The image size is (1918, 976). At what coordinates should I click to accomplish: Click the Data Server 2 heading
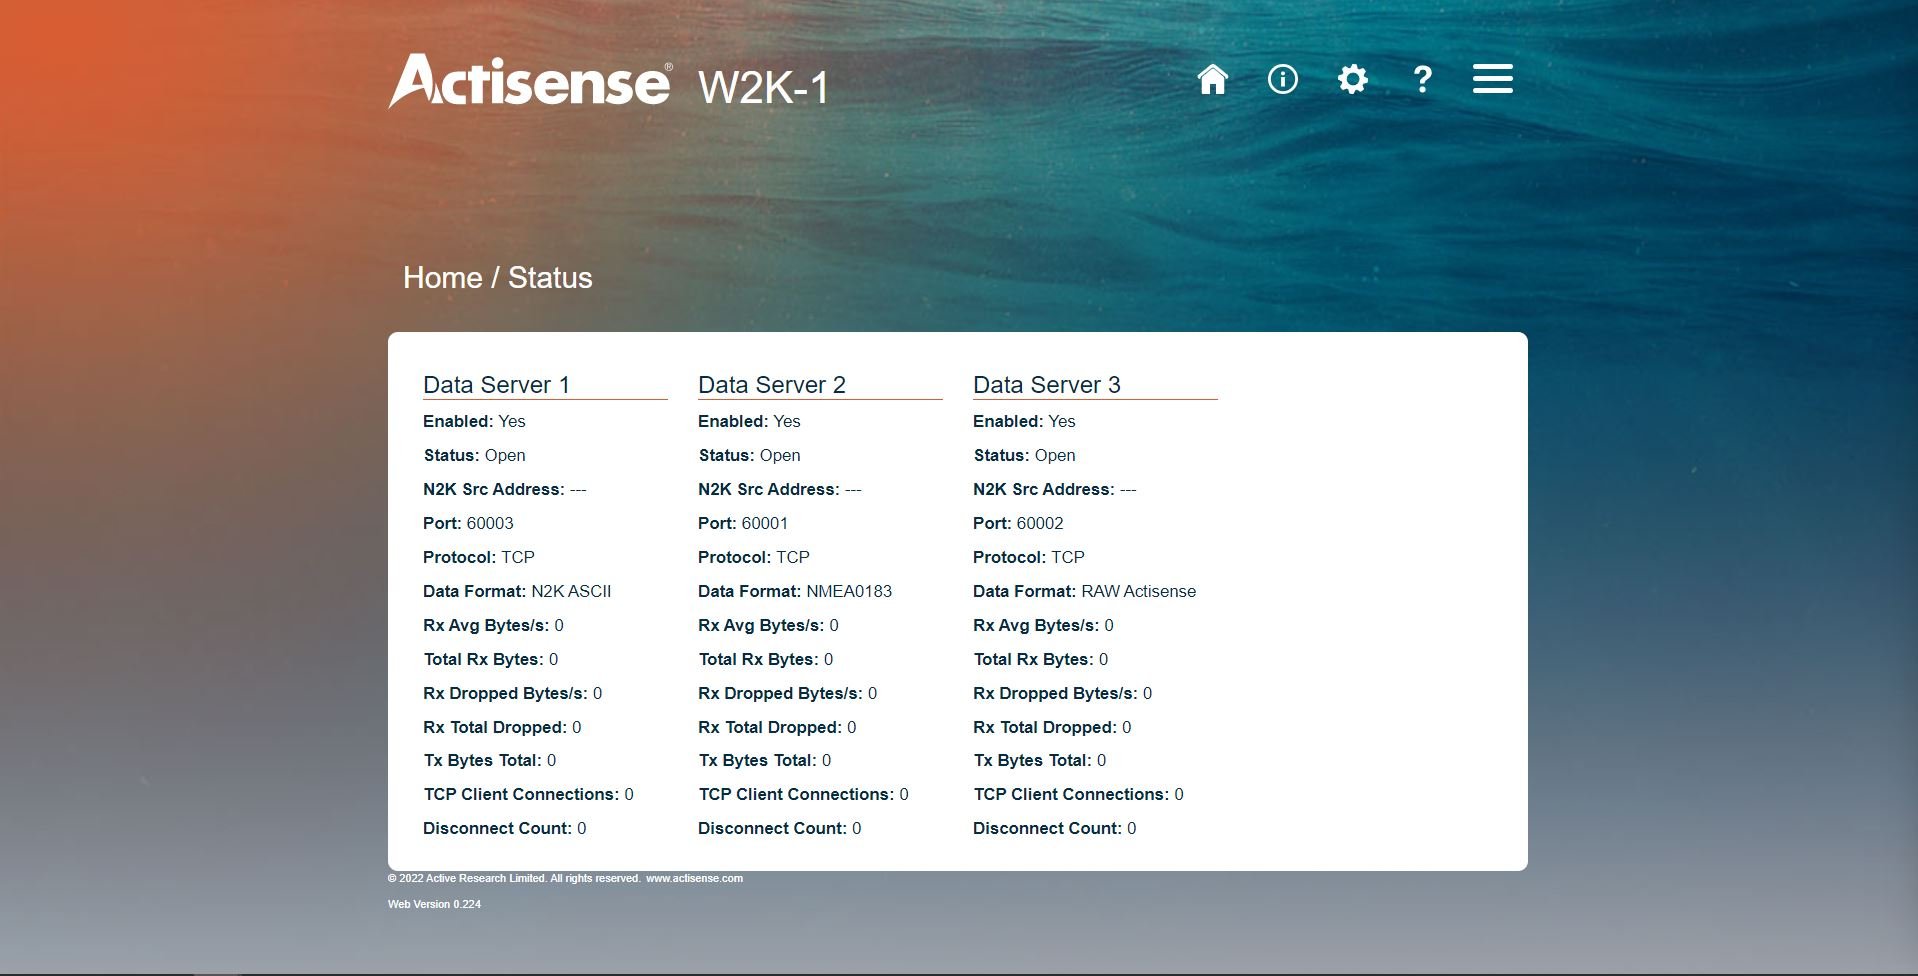point(771,385)
